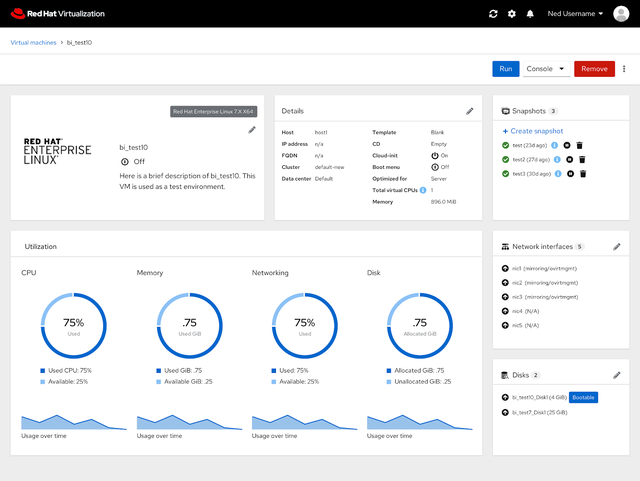Click the Networking Used: 75% legend swatch
Viewport: 640px width, 481px height.
[x=273, y=371]
